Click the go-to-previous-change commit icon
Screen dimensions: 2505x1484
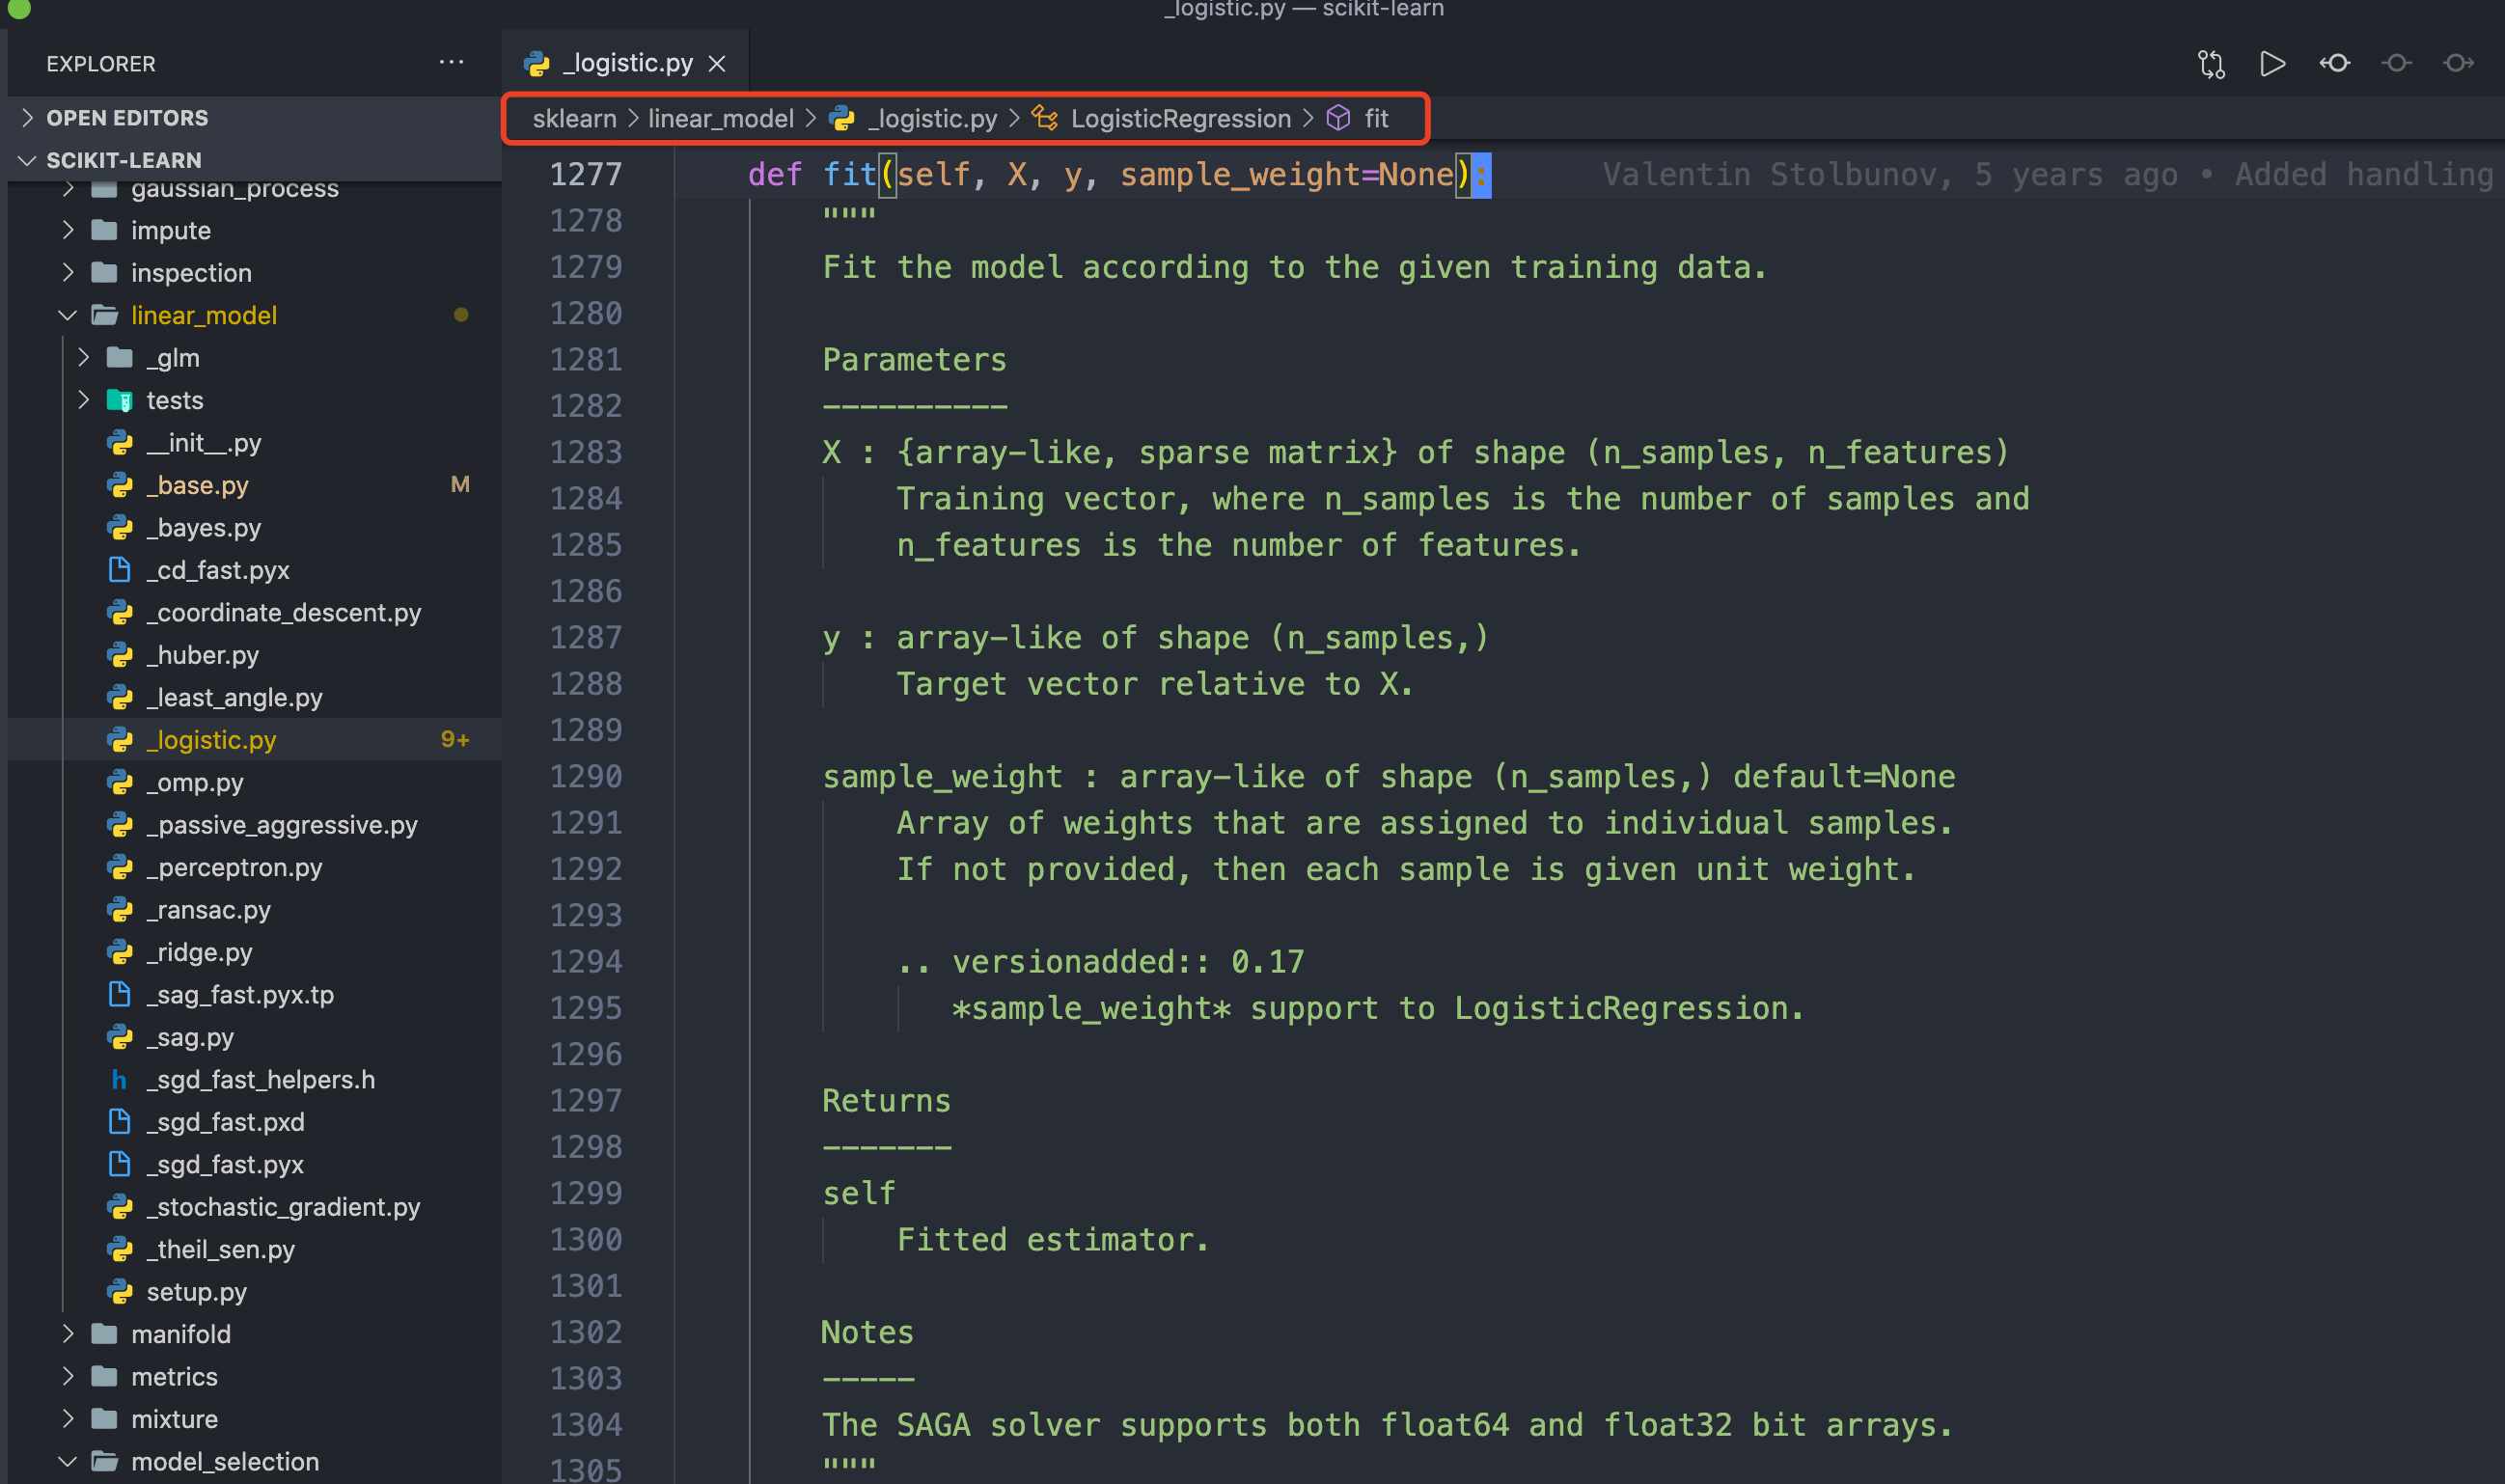pos(2334,64)
